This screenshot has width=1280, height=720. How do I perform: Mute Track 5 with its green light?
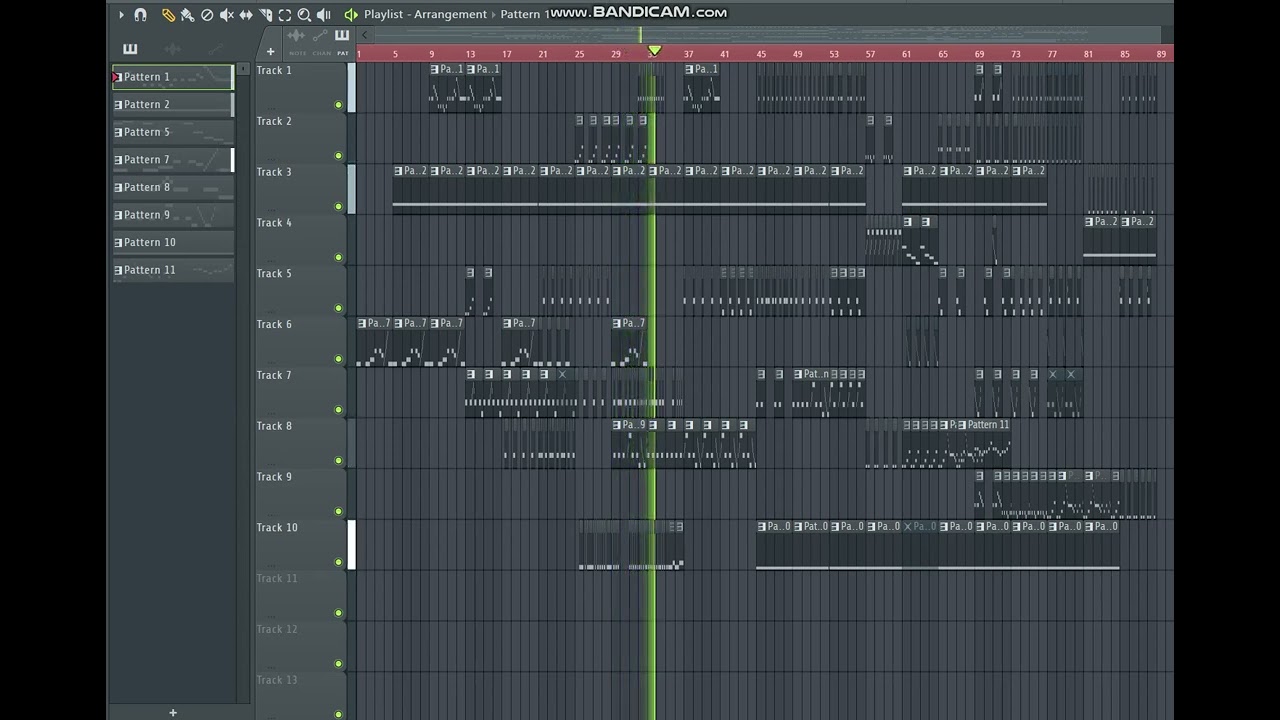click(x=338, y=308)
